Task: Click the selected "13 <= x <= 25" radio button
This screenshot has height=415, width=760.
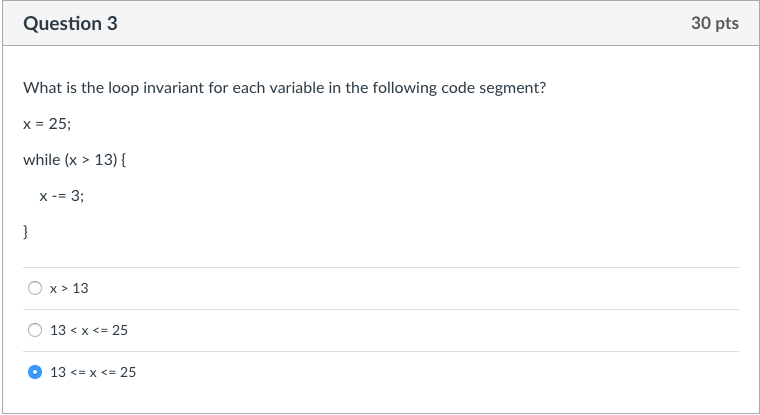Action: click(x=35, y=373)
